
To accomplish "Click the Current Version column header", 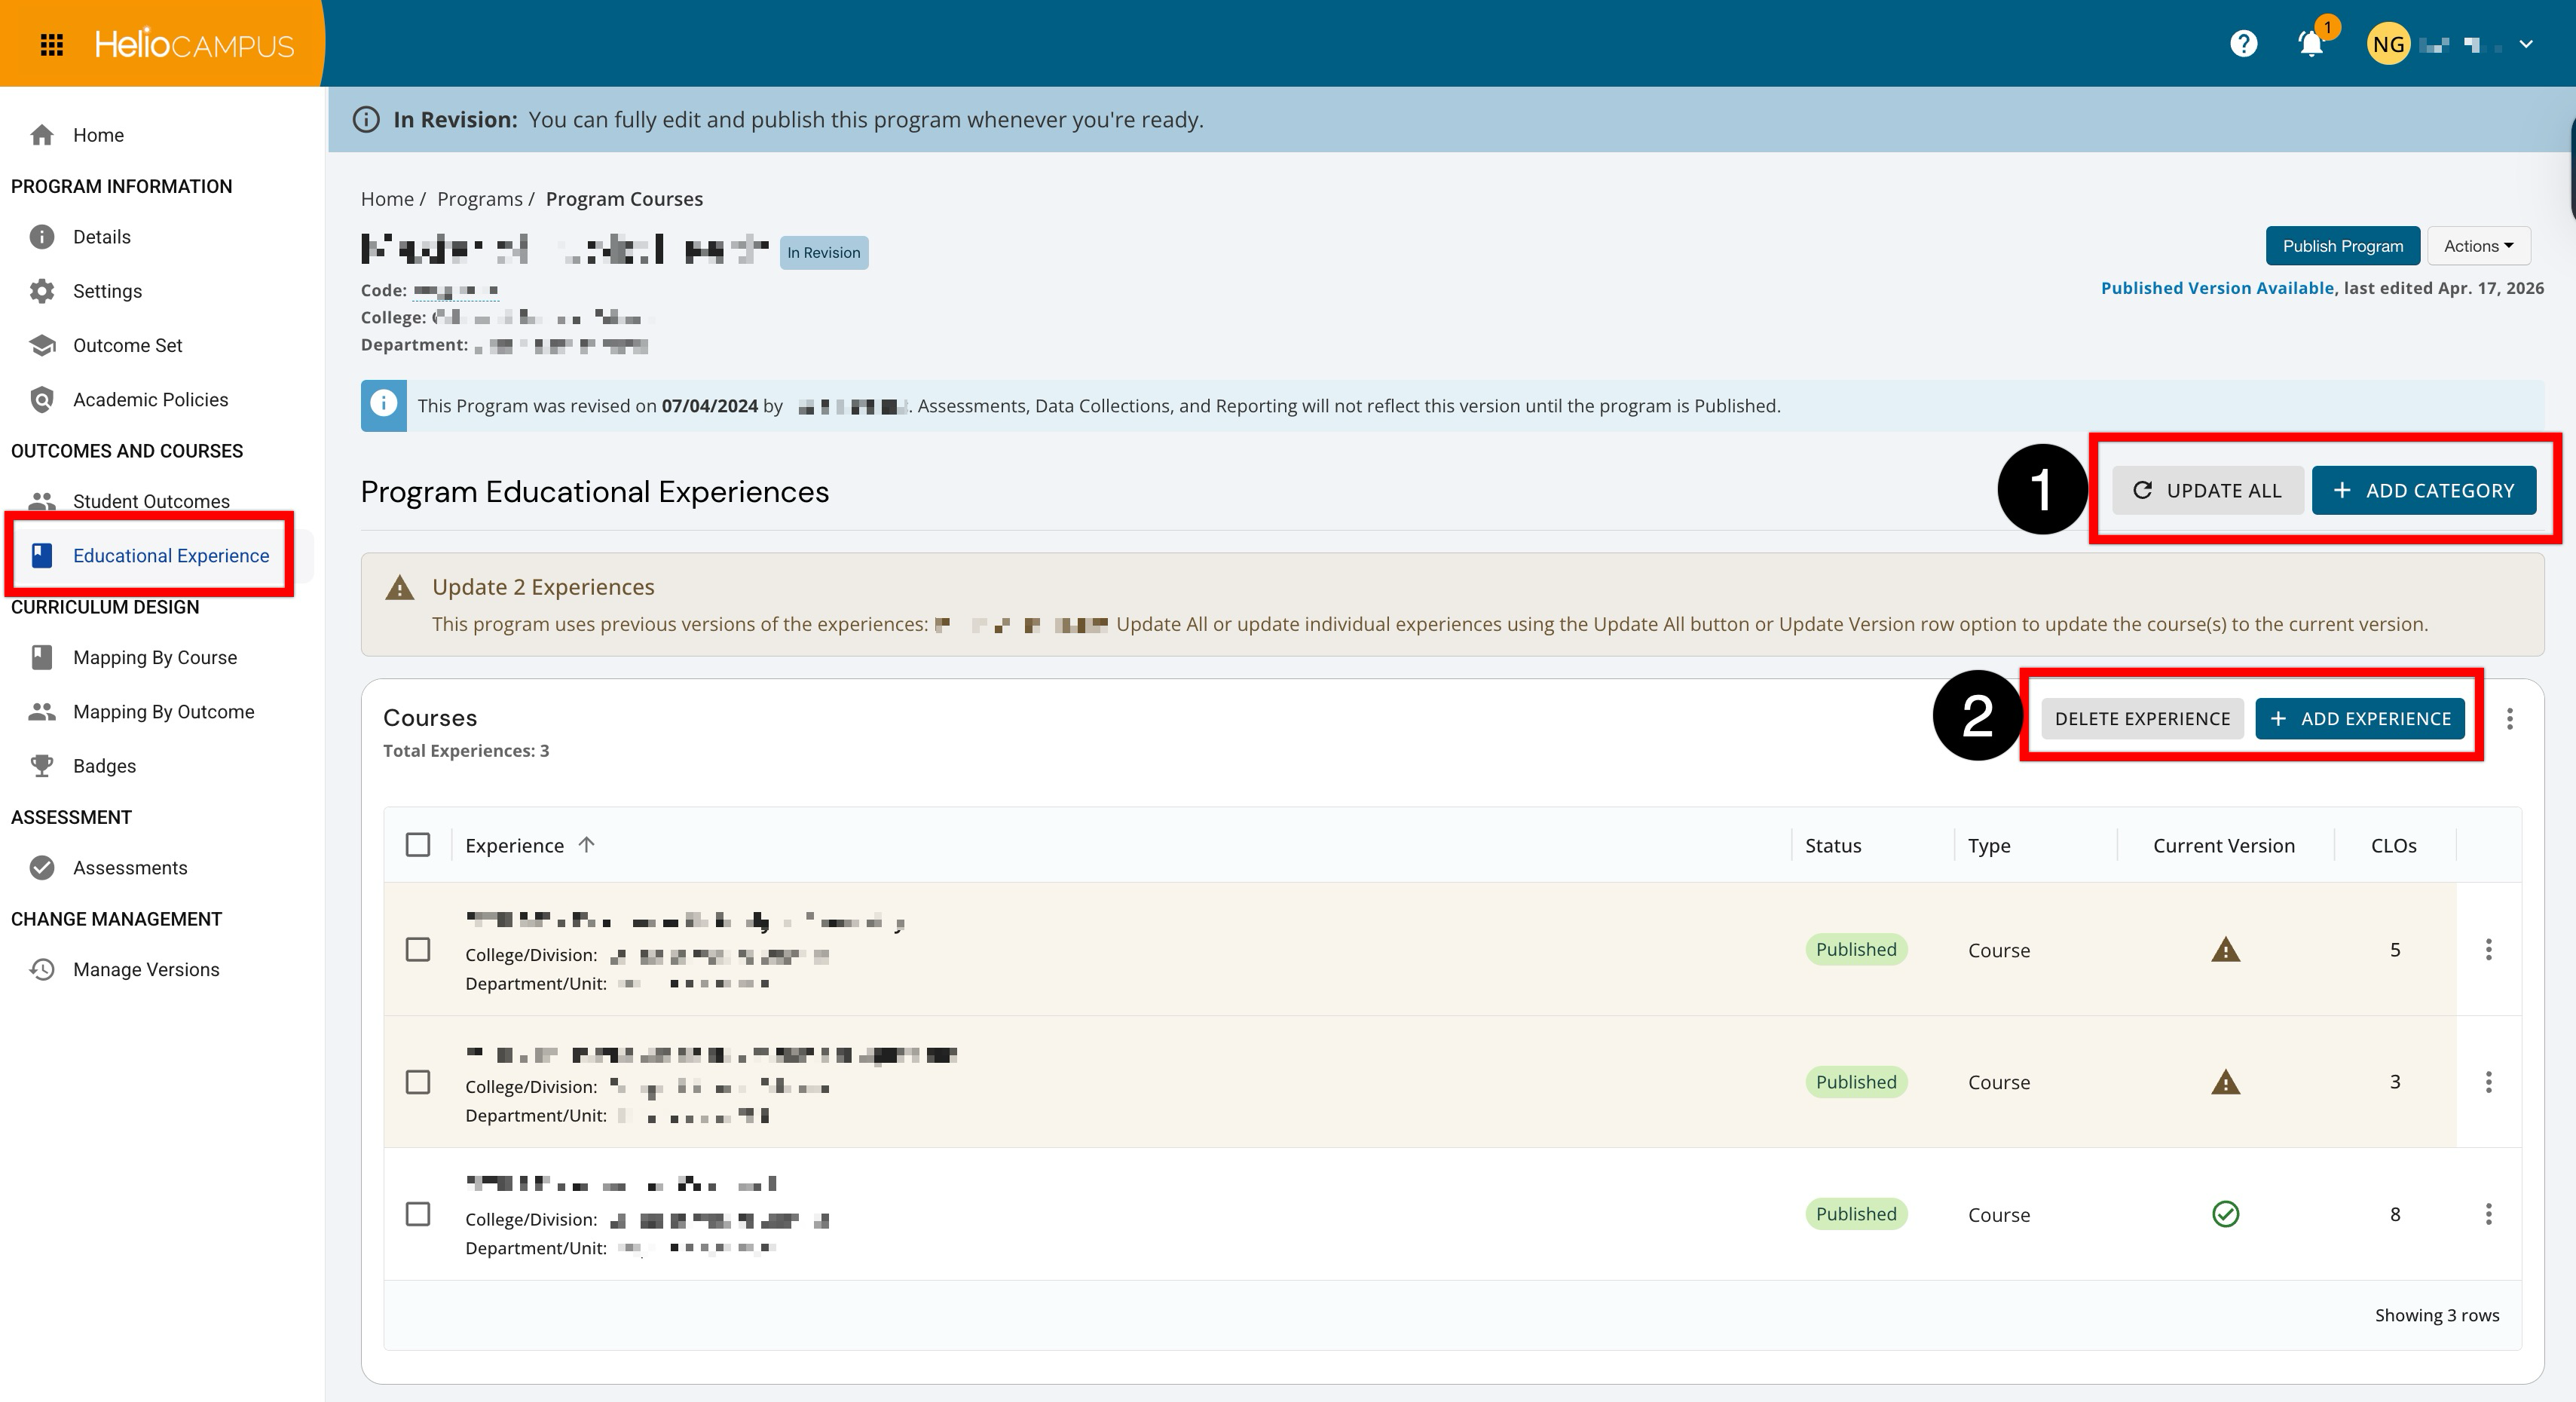I will pos(2224,846).
